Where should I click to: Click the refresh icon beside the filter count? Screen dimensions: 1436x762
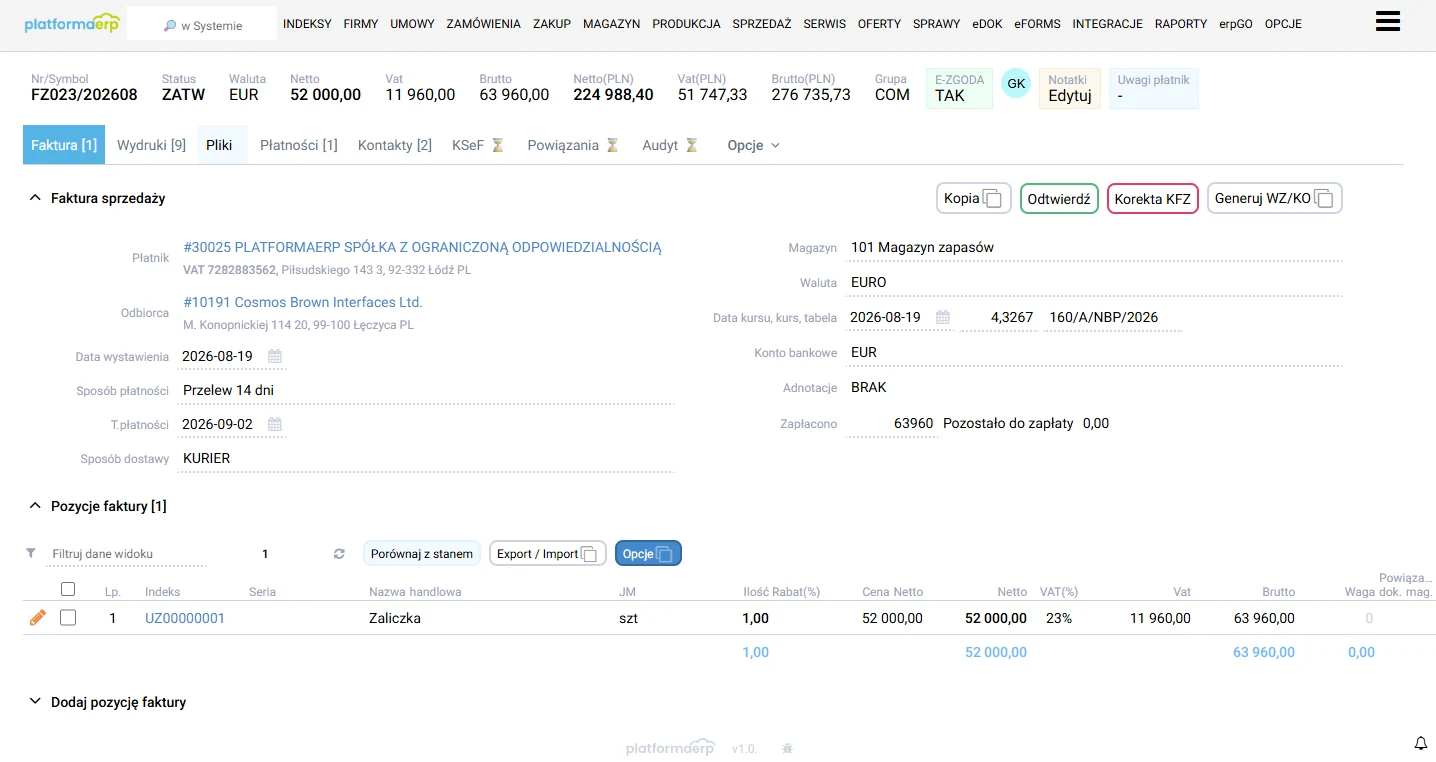click(339, 554)
